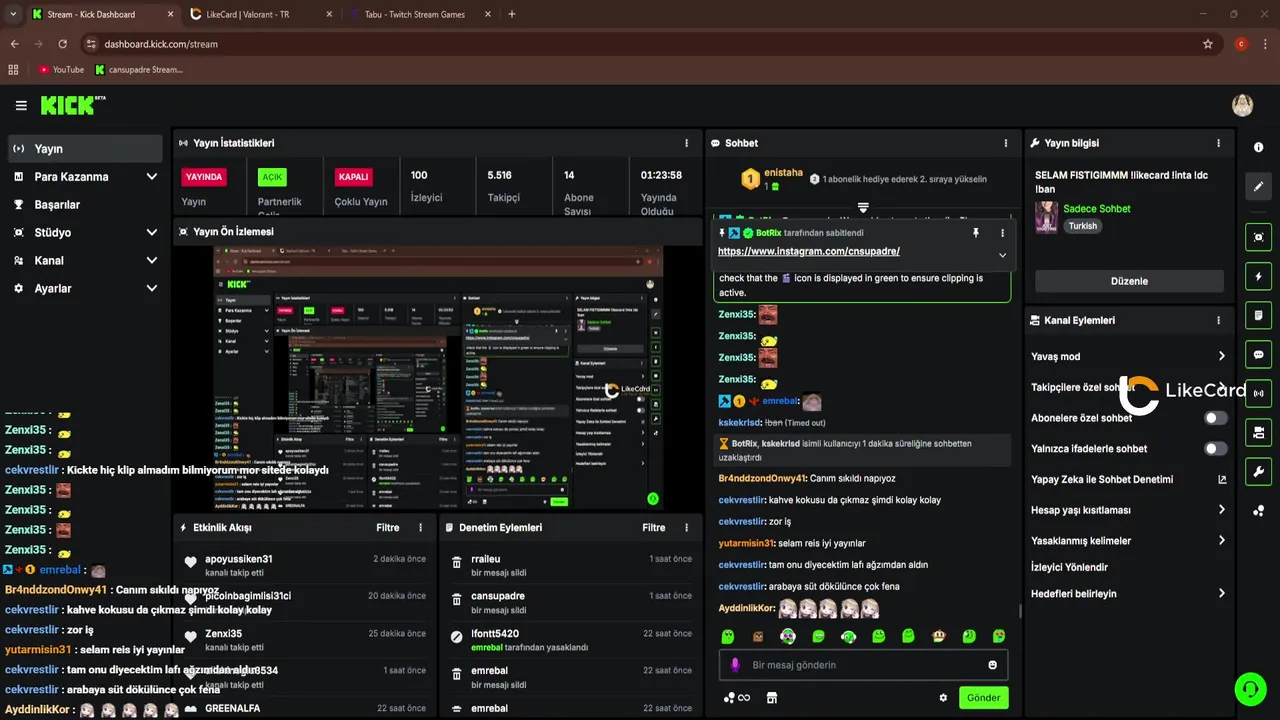Open cansupadre Stream bookmark
The height and width of the screenshot is (720, 1280).
pyautogui.click(x=139, y=70)
